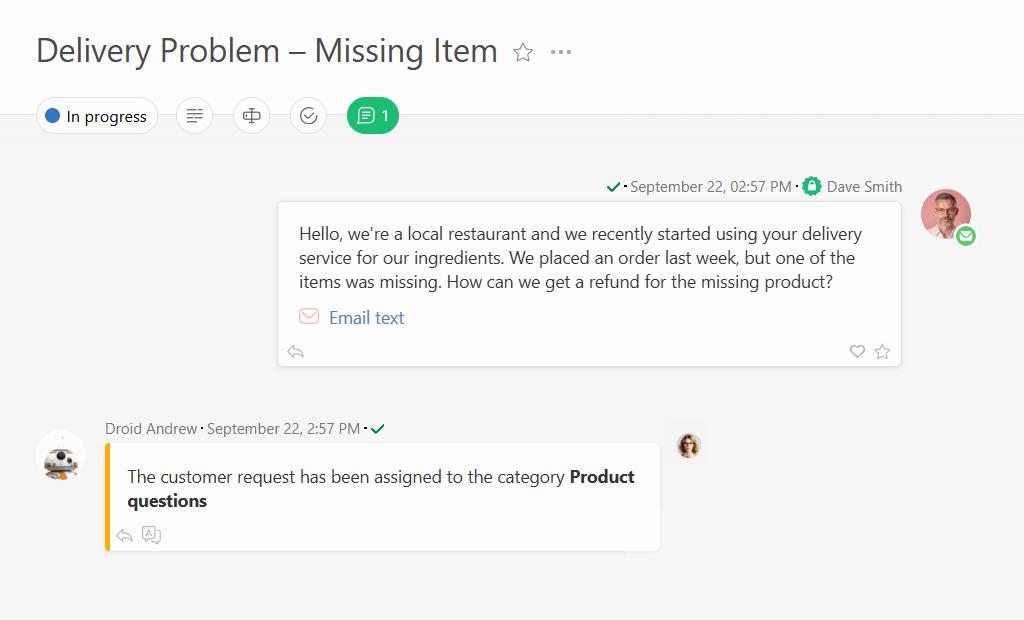Open the In progress status selector

(x=96, y=115)
